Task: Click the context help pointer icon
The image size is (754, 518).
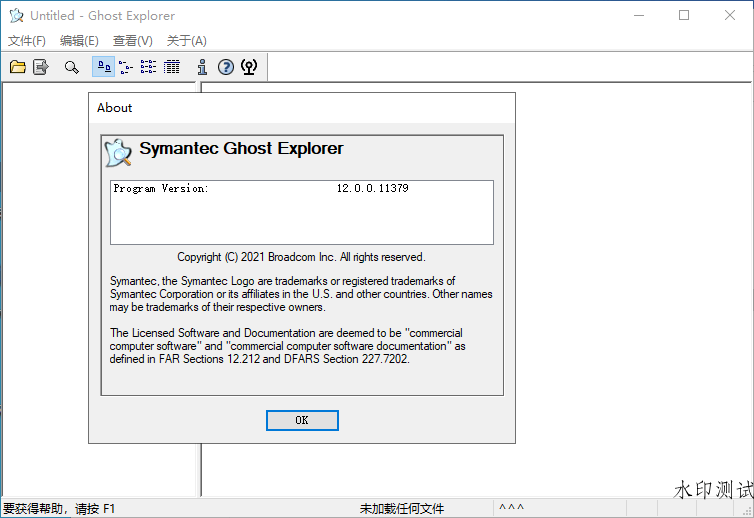Action: click(x=249, y=67)
